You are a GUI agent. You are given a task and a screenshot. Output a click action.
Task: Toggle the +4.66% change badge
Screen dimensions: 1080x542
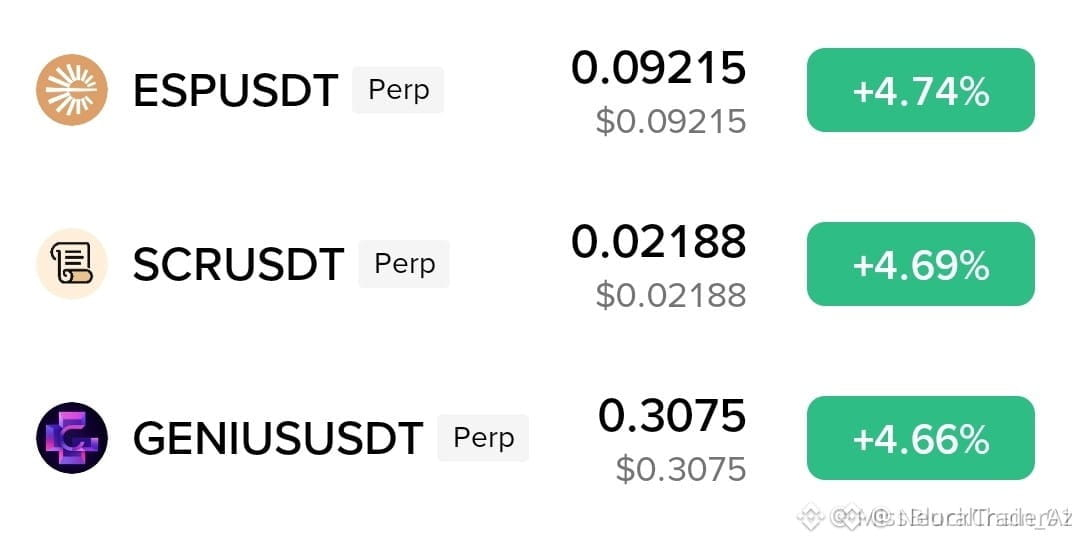pos(920,438)
